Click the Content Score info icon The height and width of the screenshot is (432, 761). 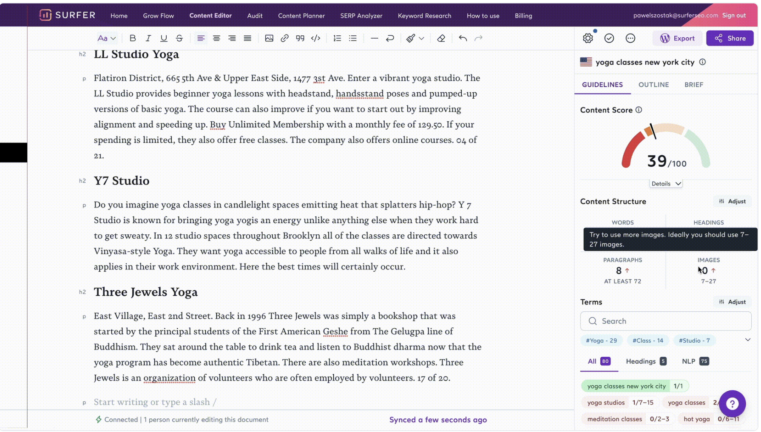[x=639, y=110]
